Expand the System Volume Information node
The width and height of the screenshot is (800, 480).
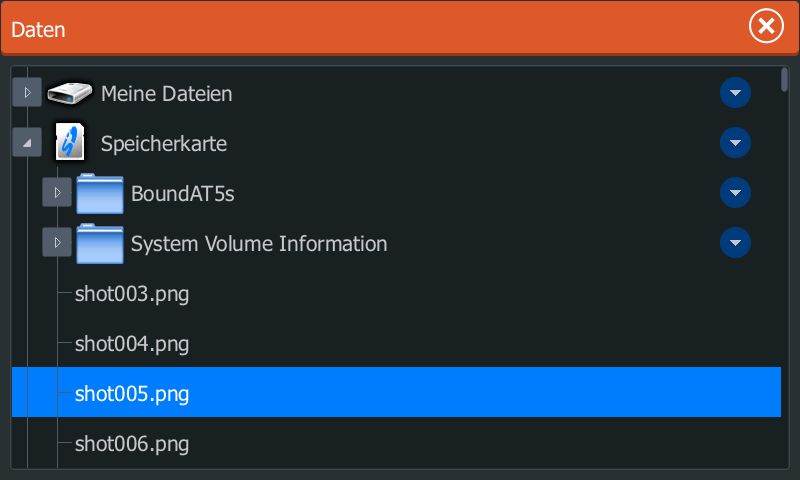(x=57, y=243)
